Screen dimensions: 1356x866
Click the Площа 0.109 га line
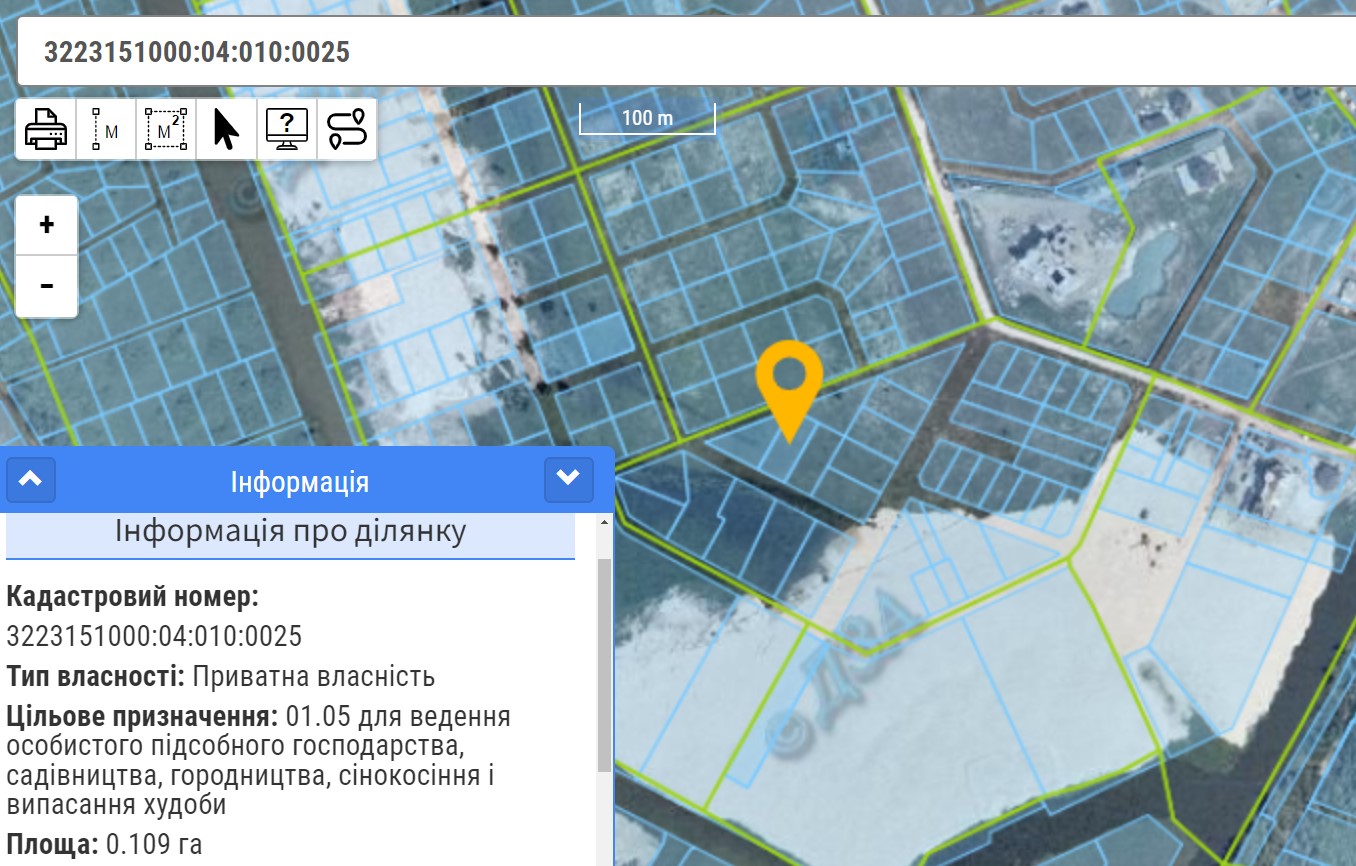[104, 844]
